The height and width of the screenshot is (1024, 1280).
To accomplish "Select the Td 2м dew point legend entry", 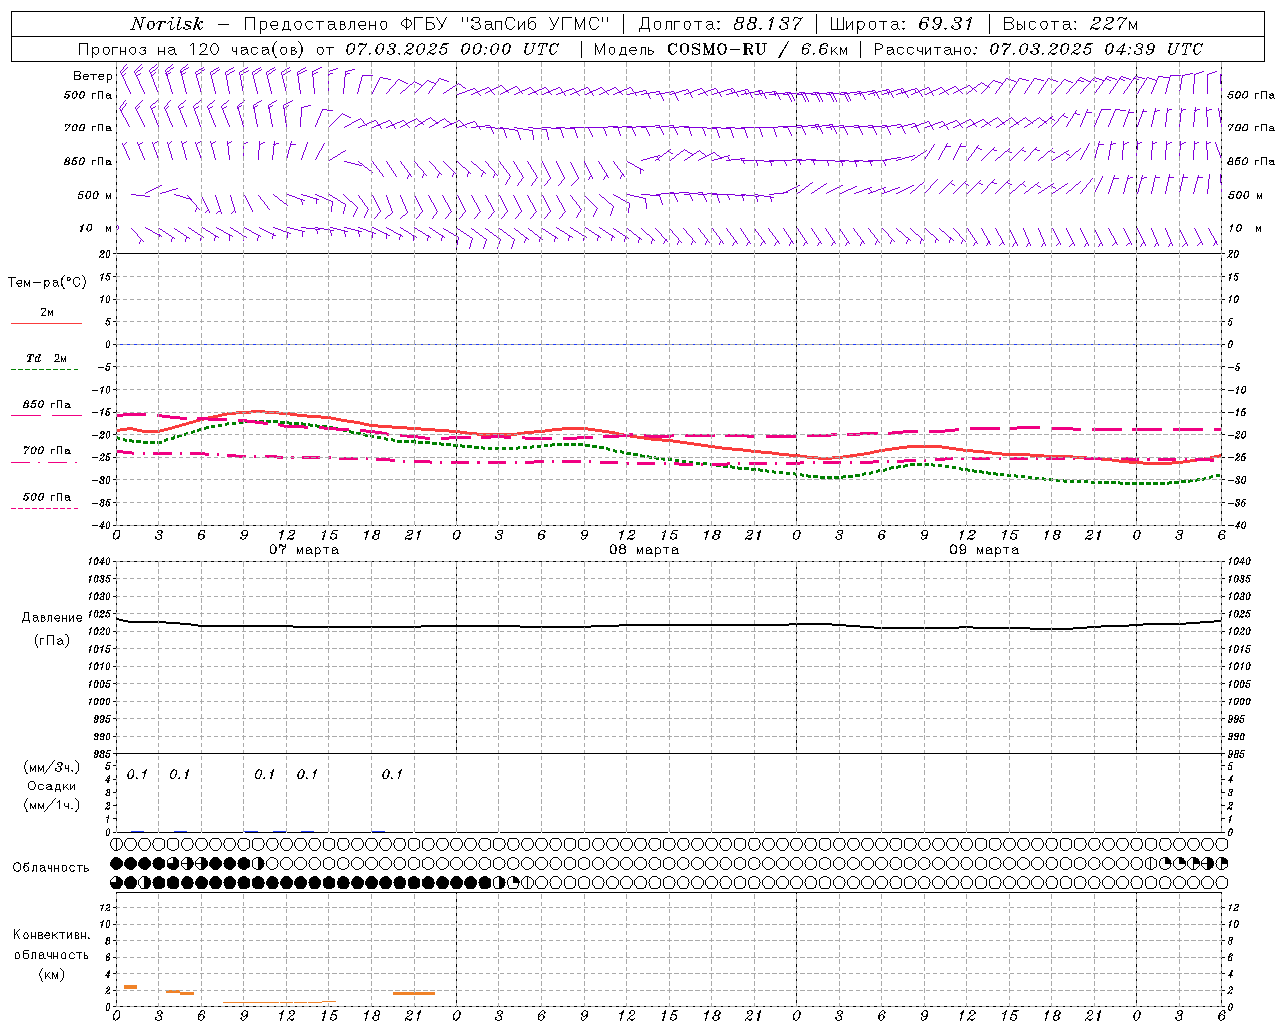I will (46, 359).
